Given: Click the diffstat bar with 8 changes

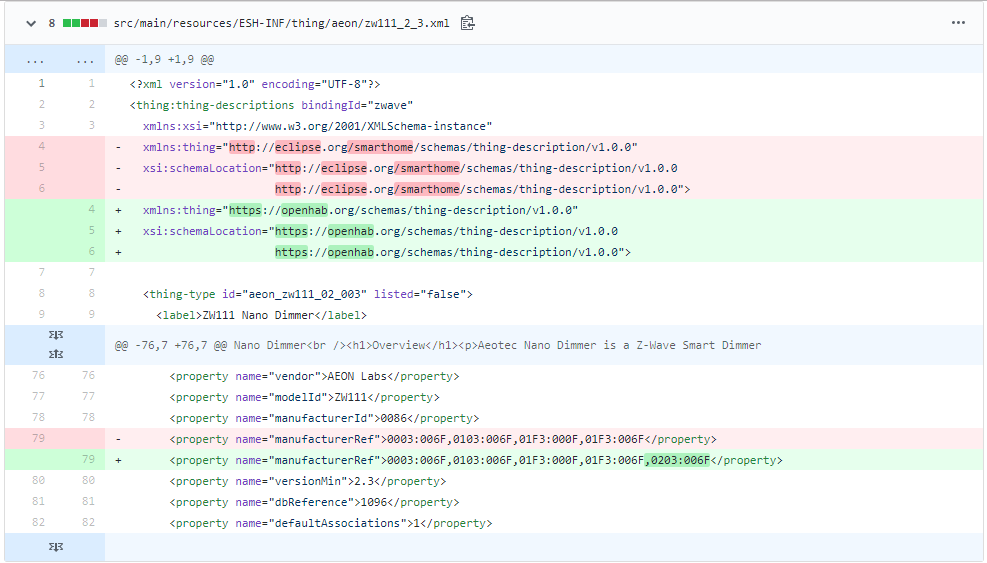Looking at the screenshot, I should click(x=85, y=23).
